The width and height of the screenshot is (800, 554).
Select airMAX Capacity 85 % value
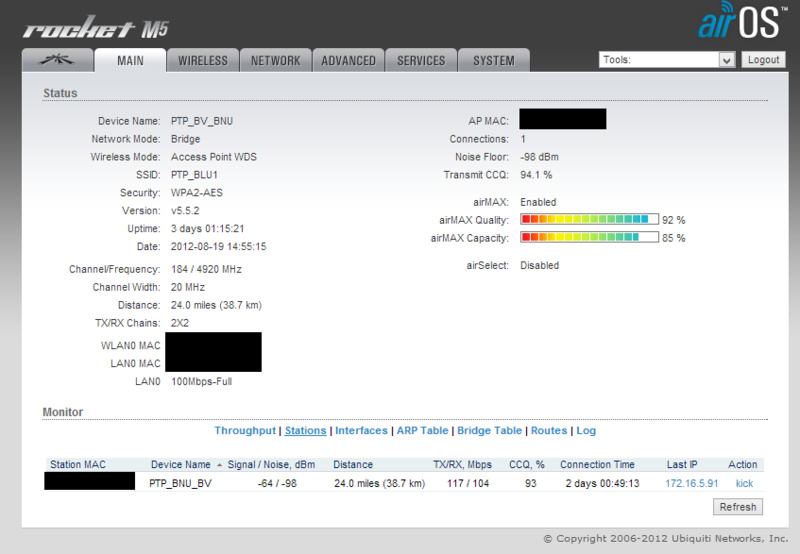673,238
